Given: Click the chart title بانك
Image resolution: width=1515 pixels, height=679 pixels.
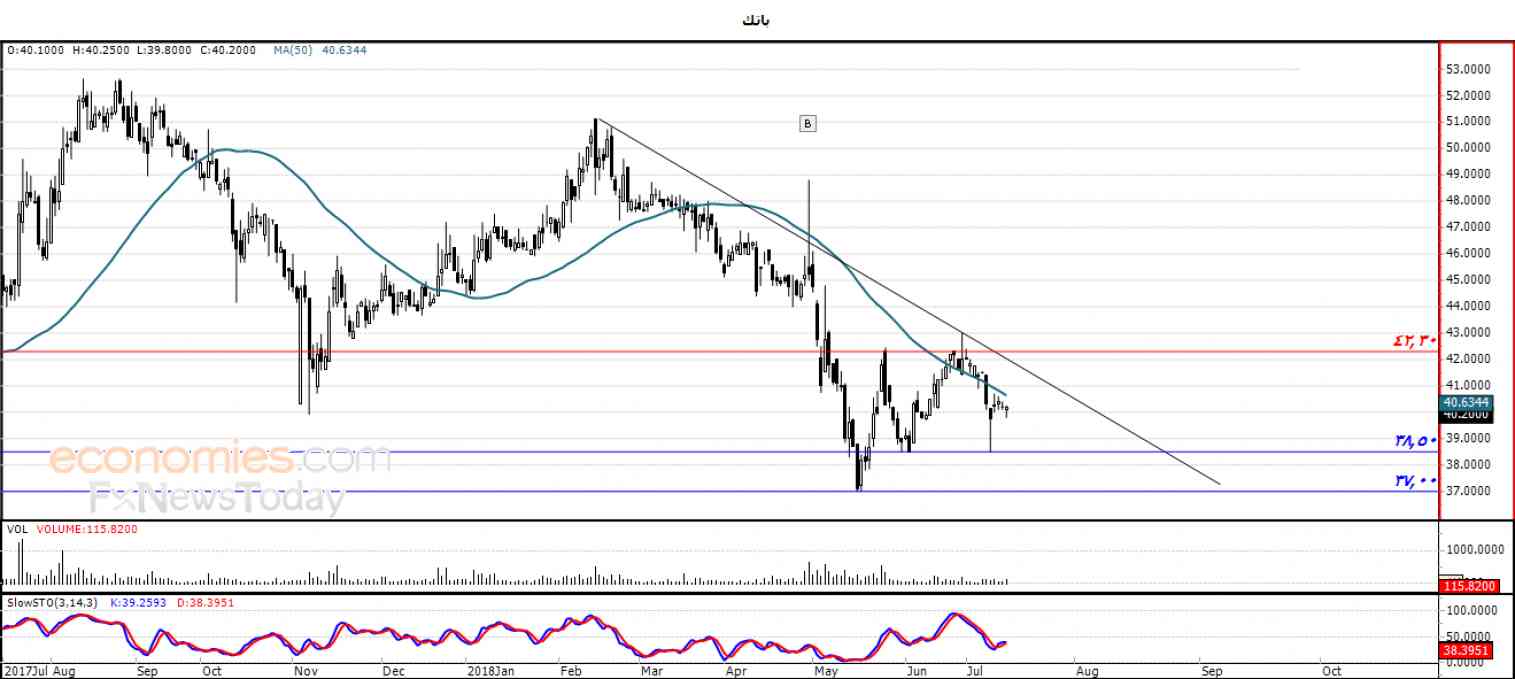Looking at the screenshot, I should 756,20.
